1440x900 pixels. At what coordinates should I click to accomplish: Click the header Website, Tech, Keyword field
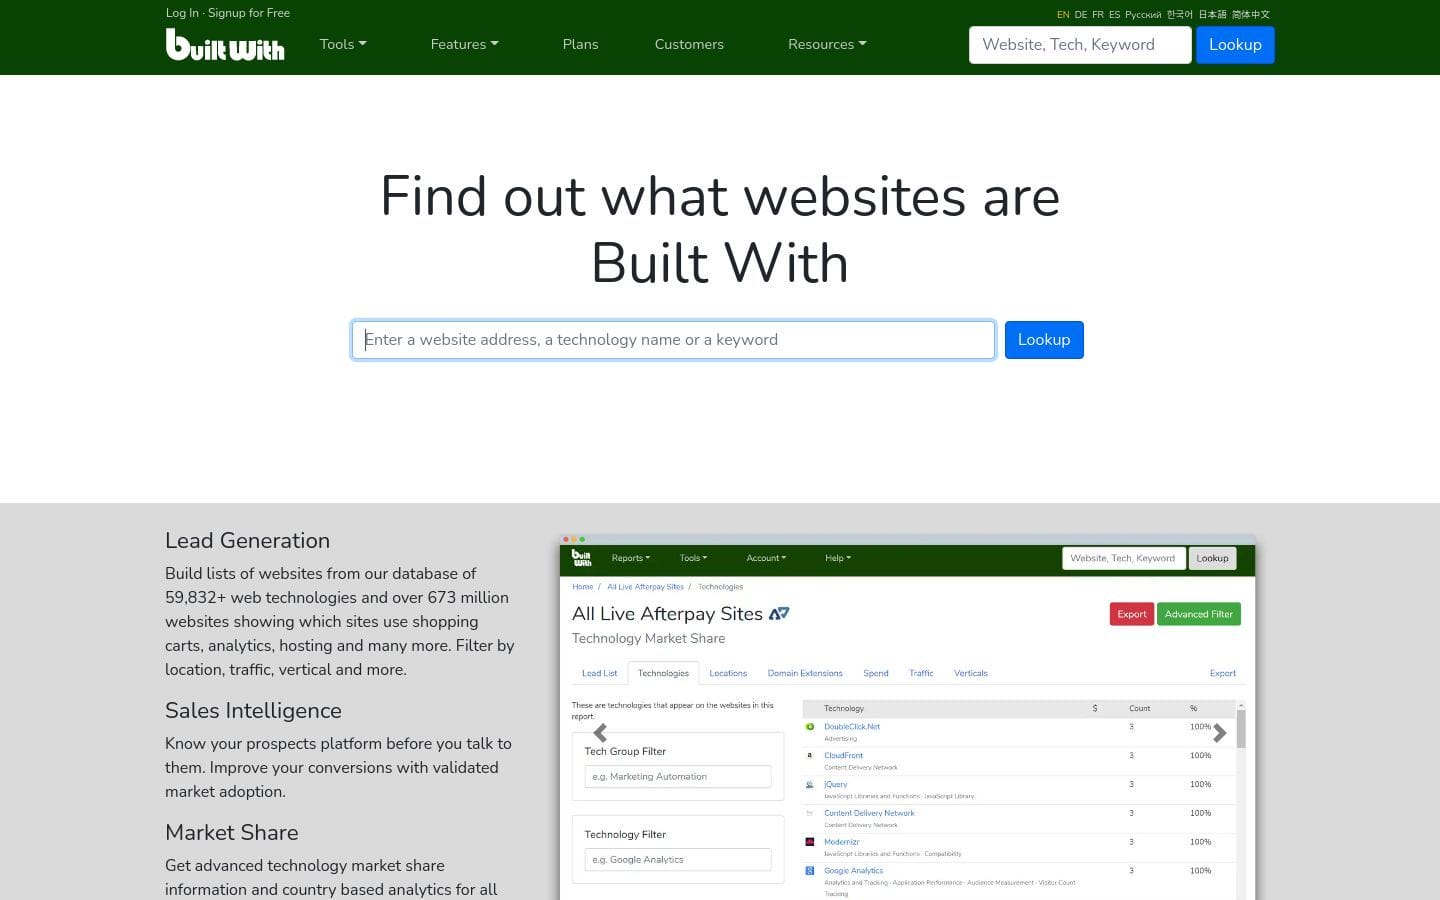[x=1079, y=45]
